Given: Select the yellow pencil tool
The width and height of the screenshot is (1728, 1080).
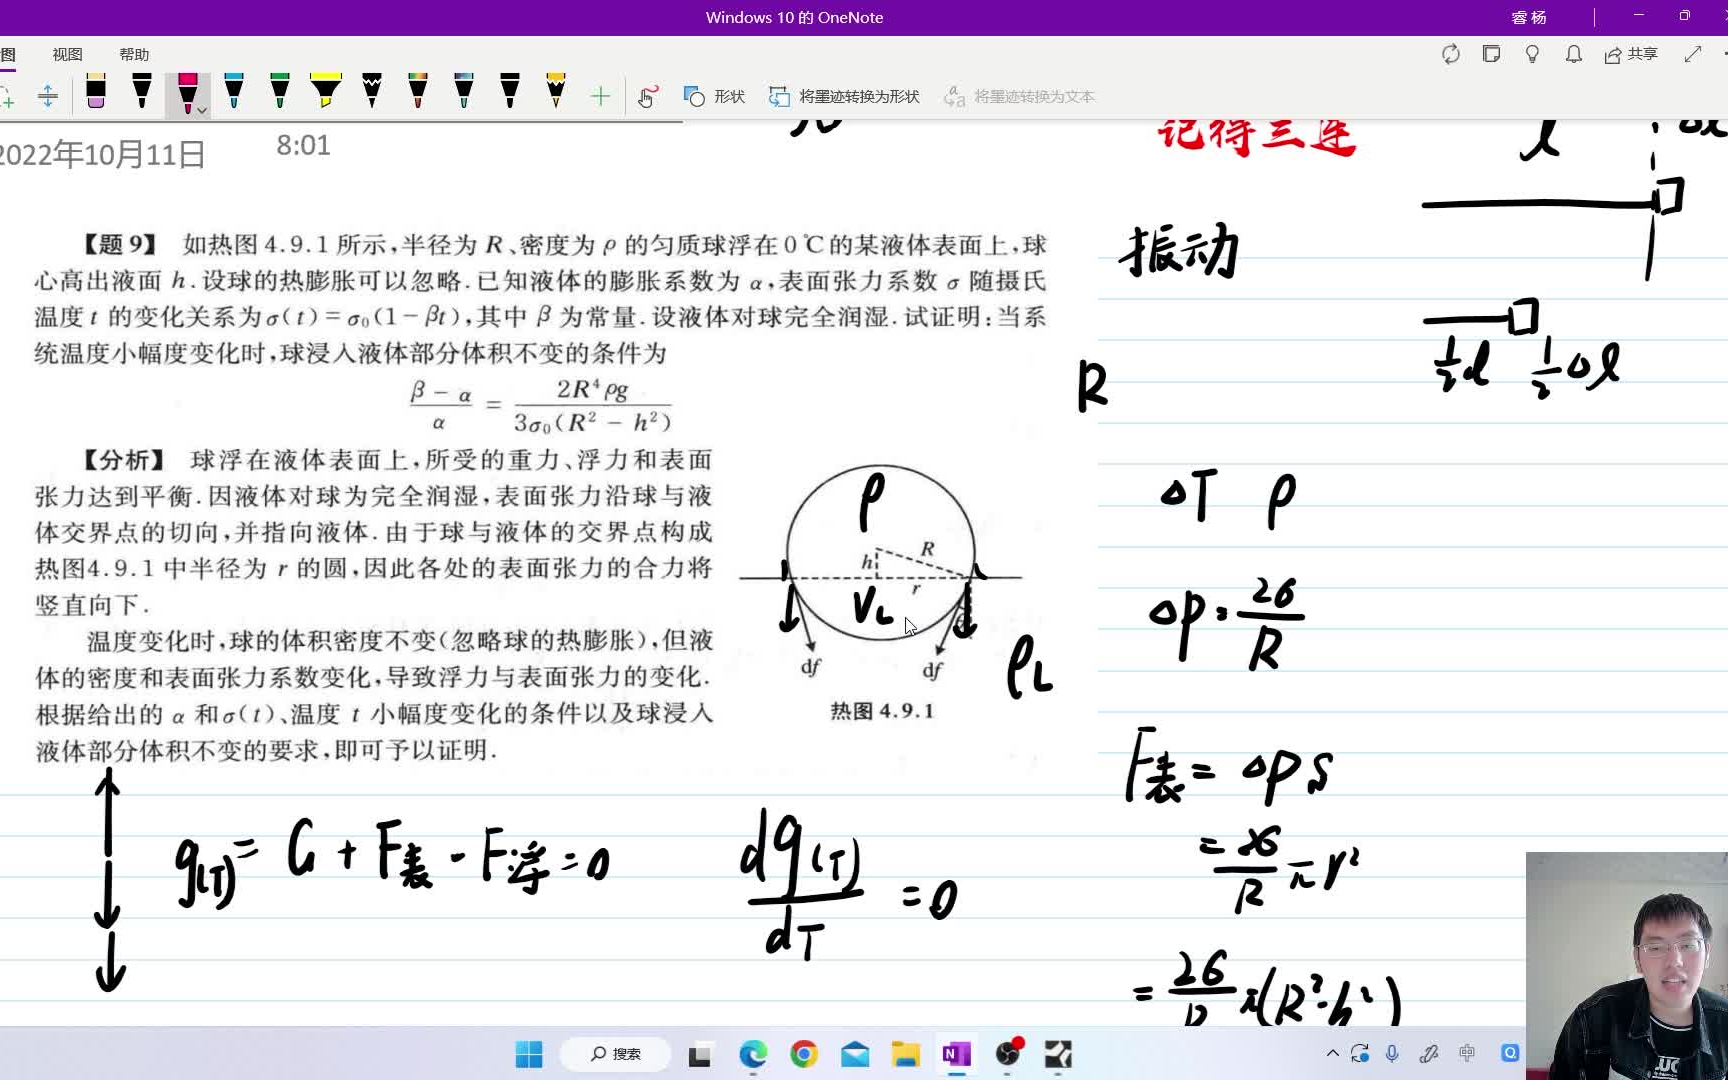Looking at the screenshot, I should pos(556,92).
